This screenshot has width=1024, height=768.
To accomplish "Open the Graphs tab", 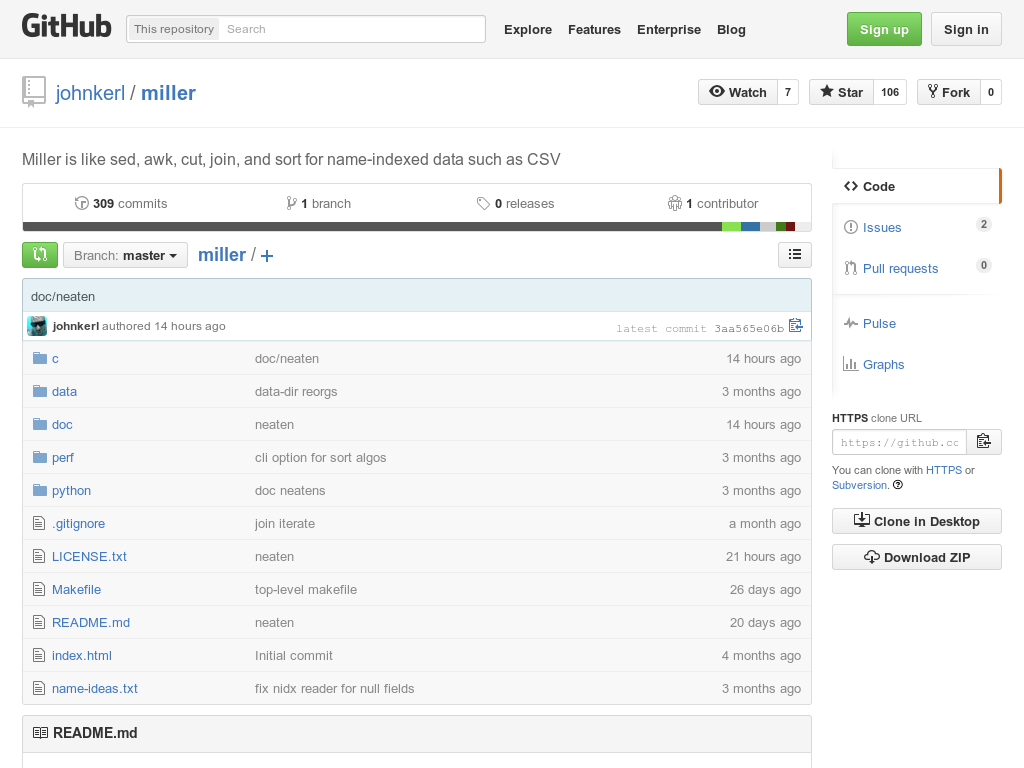I will (916, 364).
